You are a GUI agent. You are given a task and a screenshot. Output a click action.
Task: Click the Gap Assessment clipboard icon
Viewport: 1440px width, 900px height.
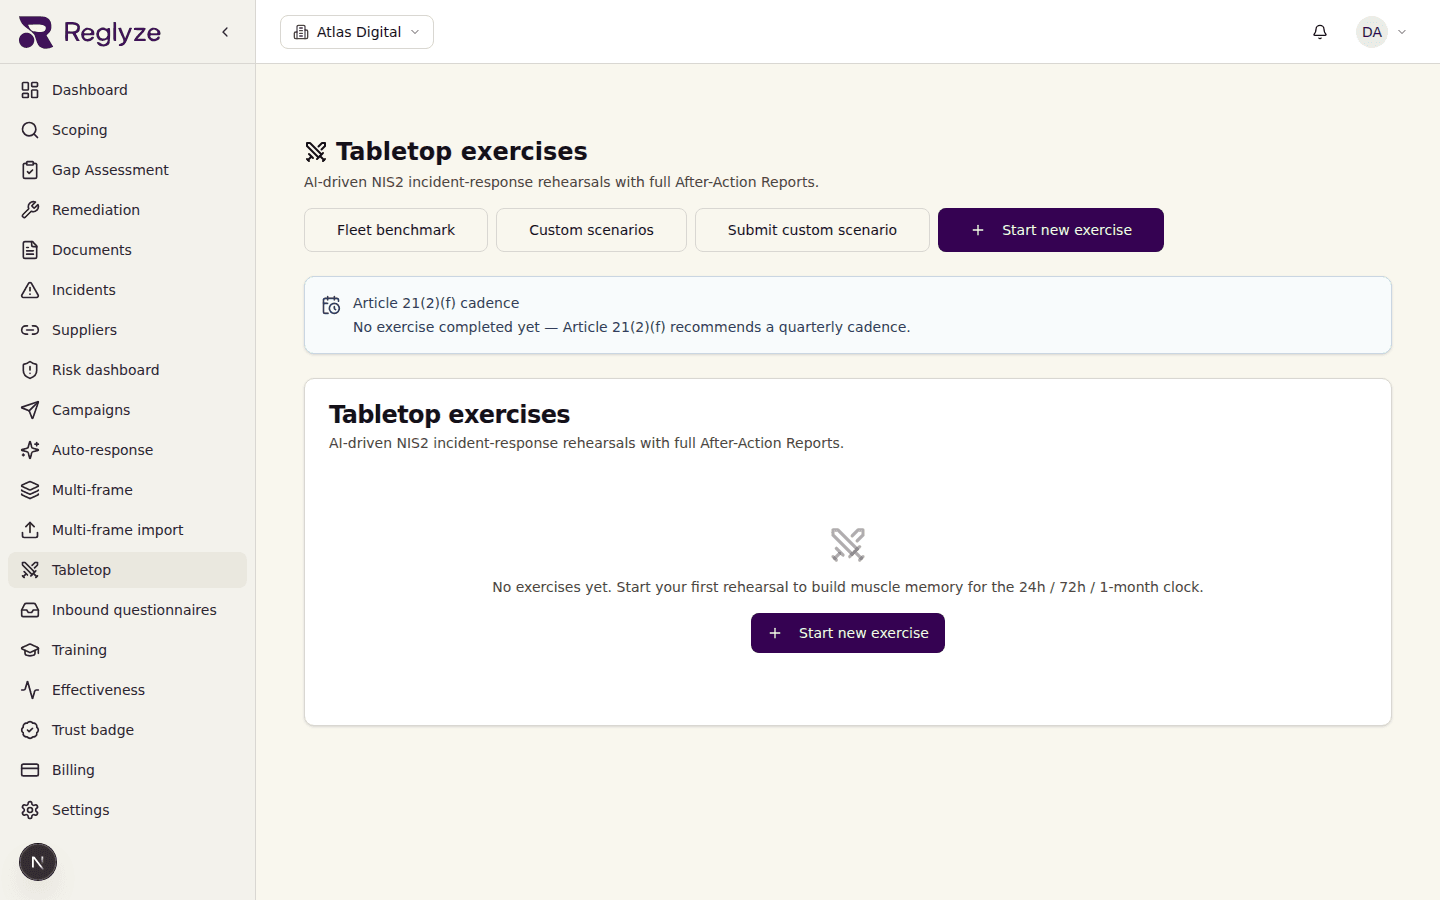tap(30, 170)
